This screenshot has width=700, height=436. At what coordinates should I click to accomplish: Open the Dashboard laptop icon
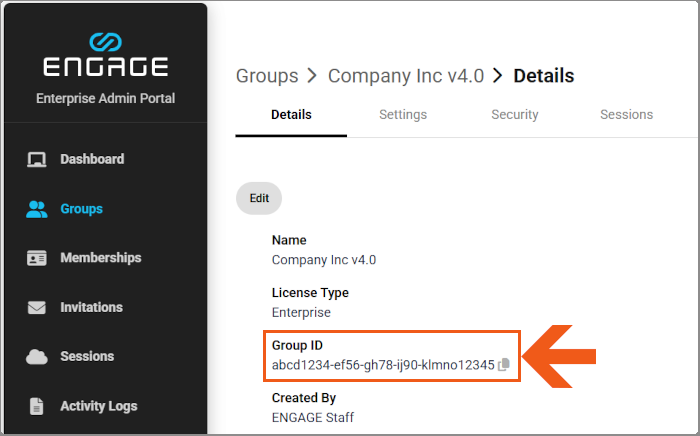pyautogui.click(x=37, y=159)
